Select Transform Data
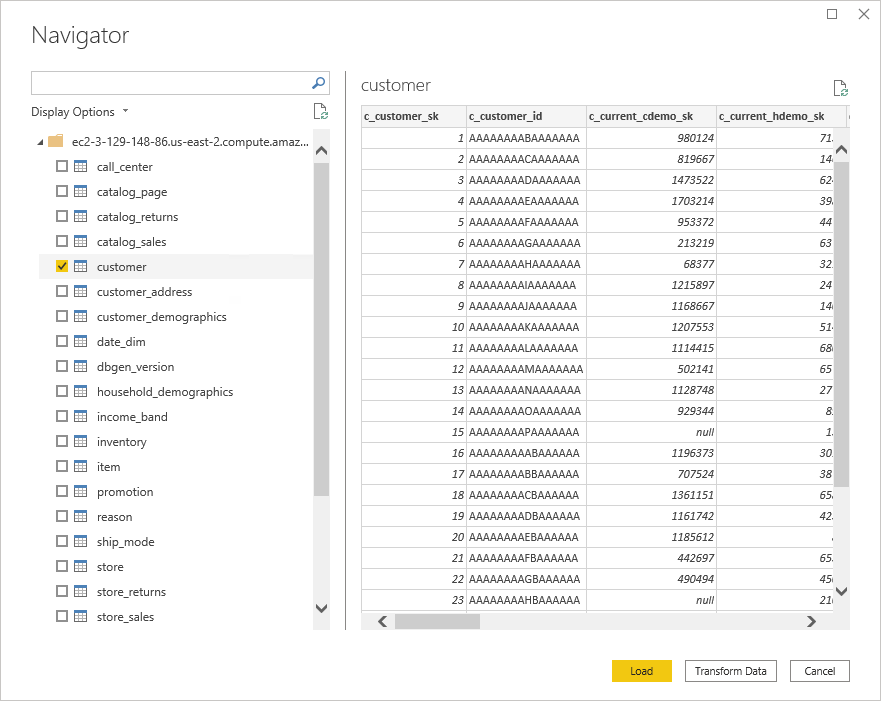Screen dimensions: 881x701 click(730, 671)
